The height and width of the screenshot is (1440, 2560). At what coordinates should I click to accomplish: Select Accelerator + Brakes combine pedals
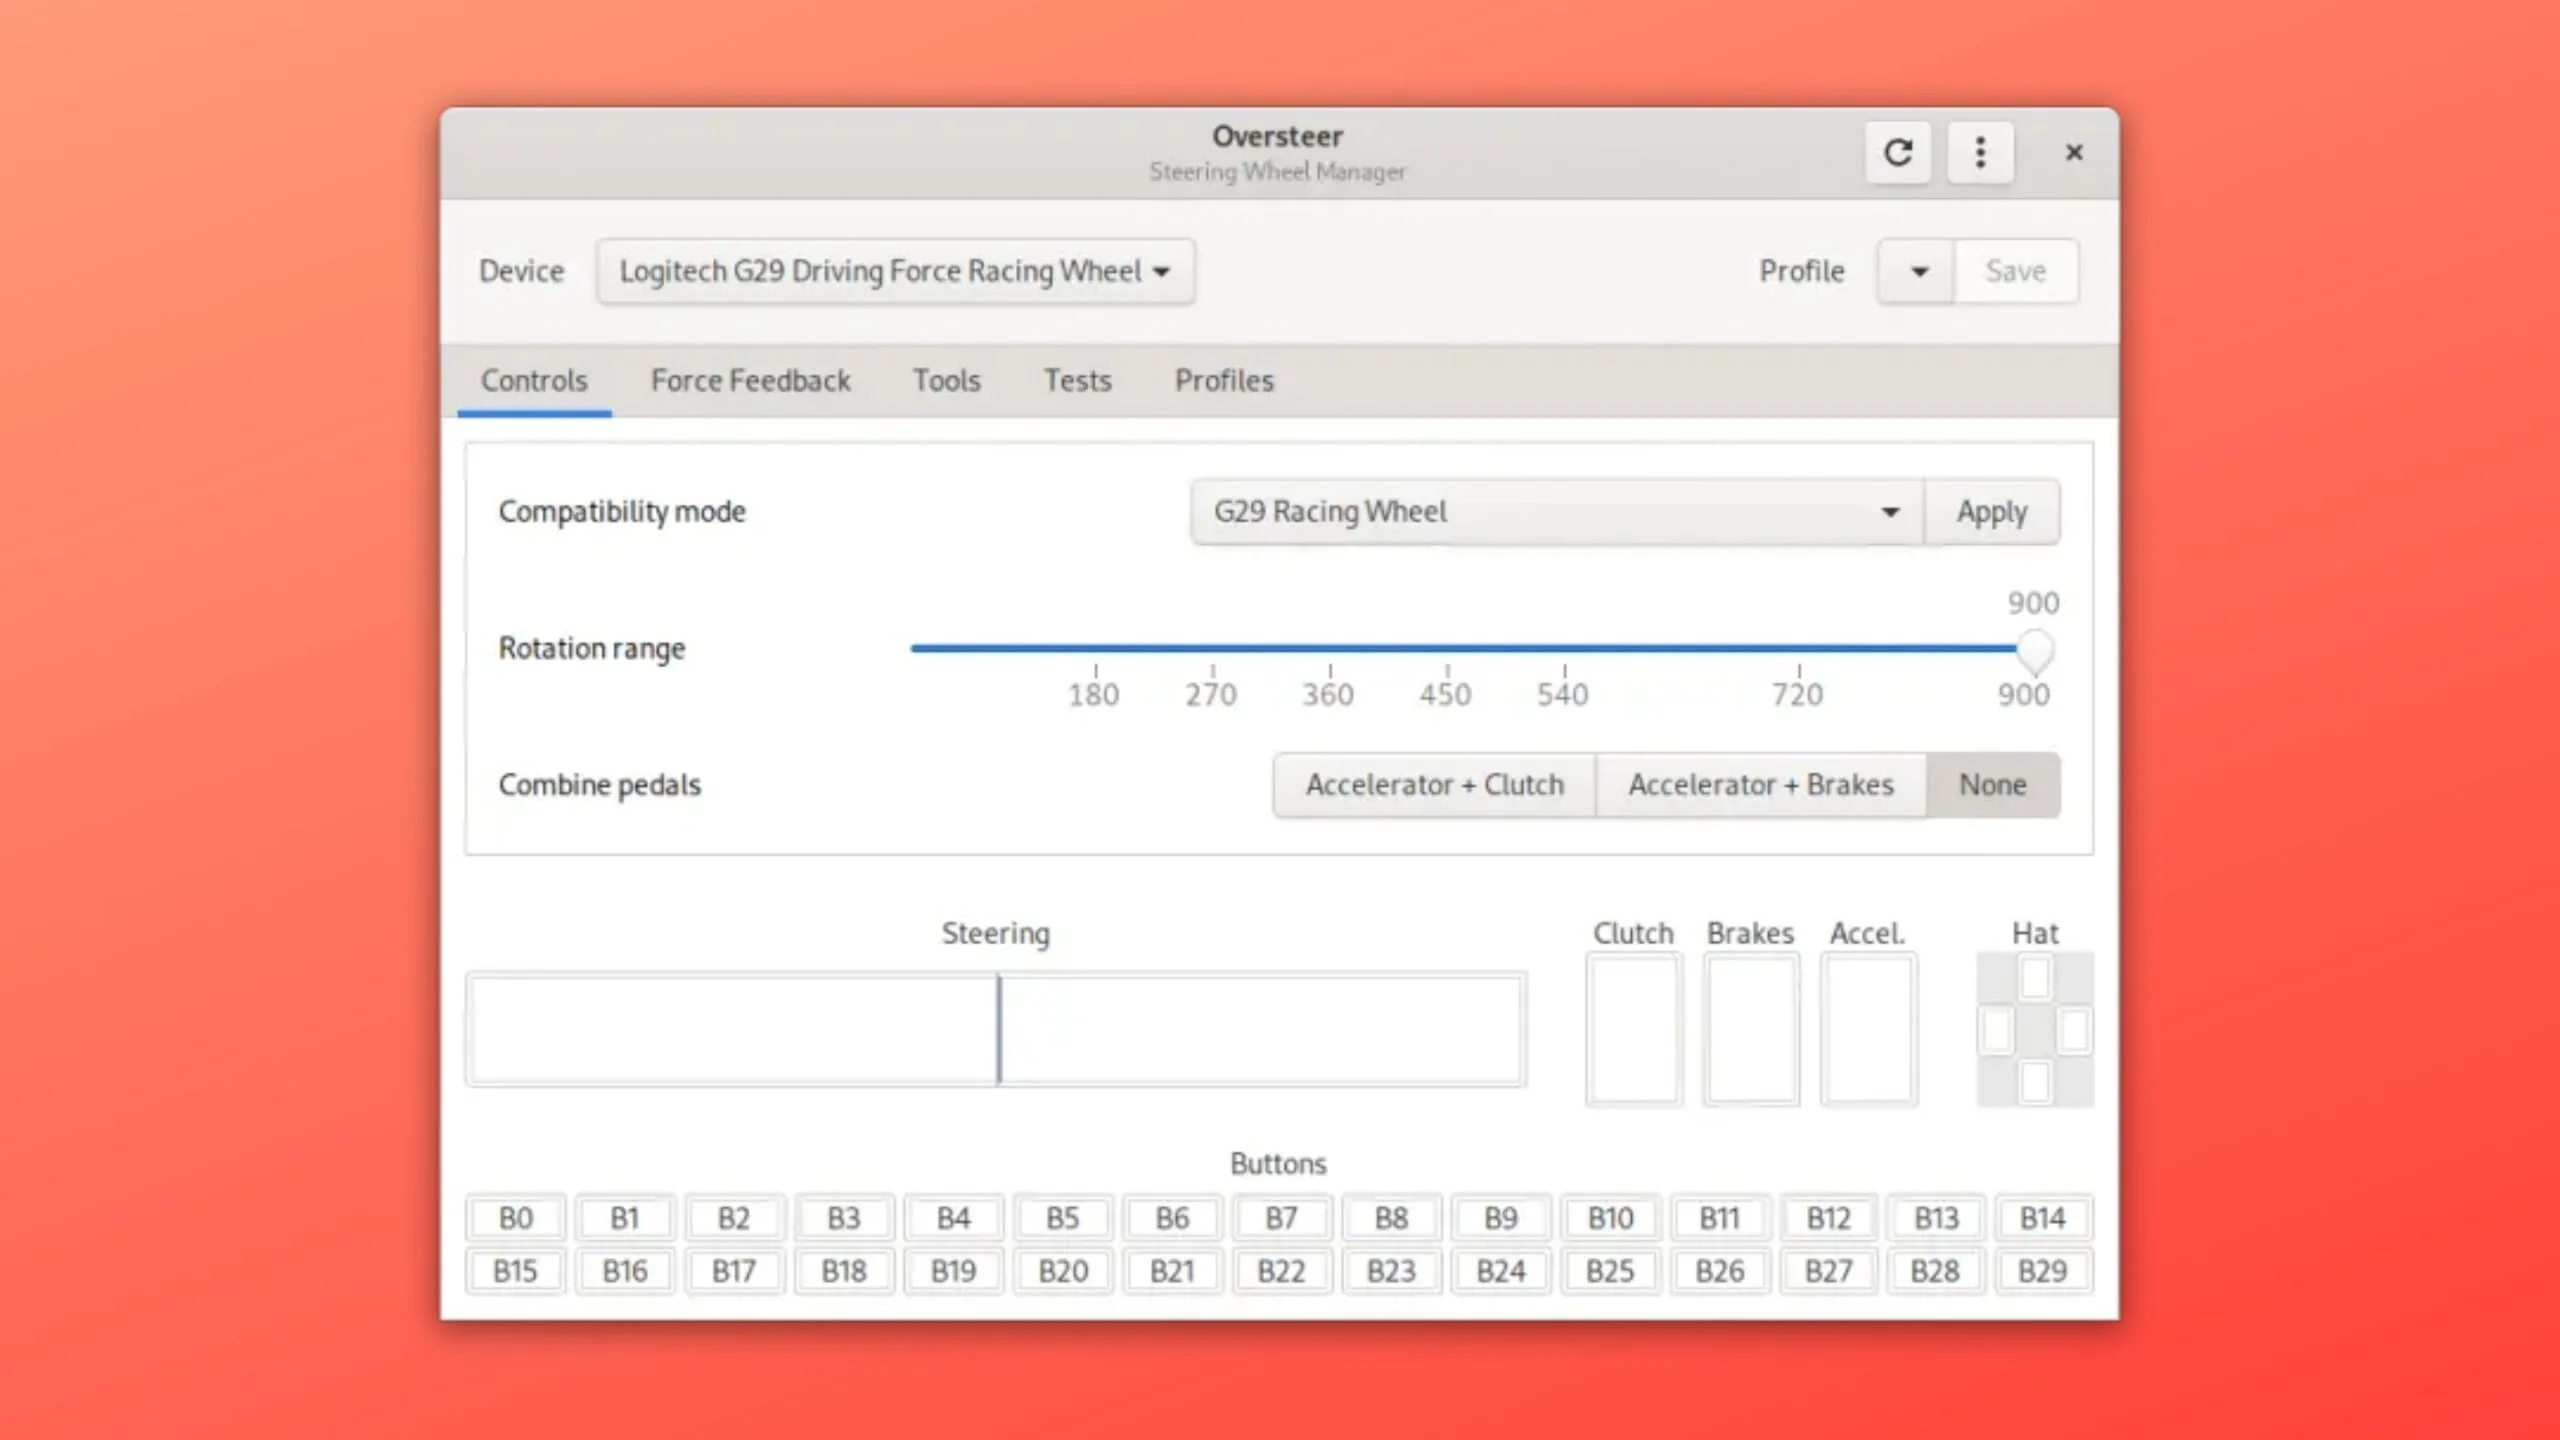point(1760,784)
